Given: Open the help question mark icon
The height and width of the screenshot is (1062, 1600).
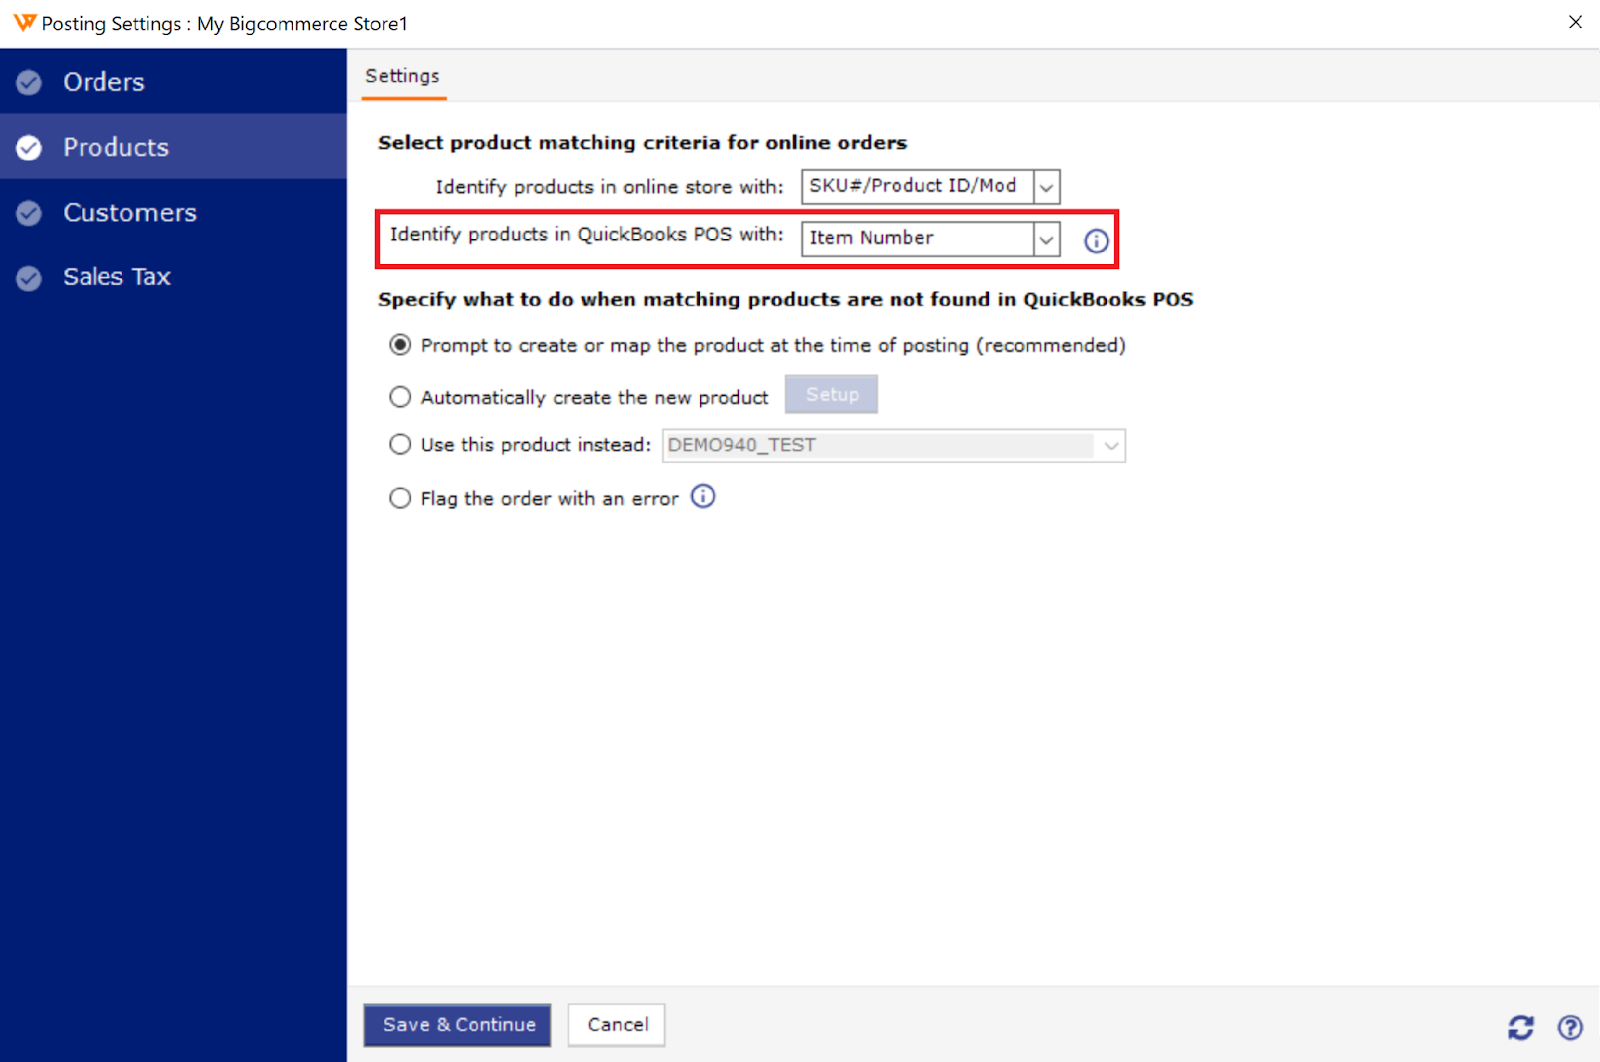Looking at the screenshot, I should (x=1569, y=1027).
